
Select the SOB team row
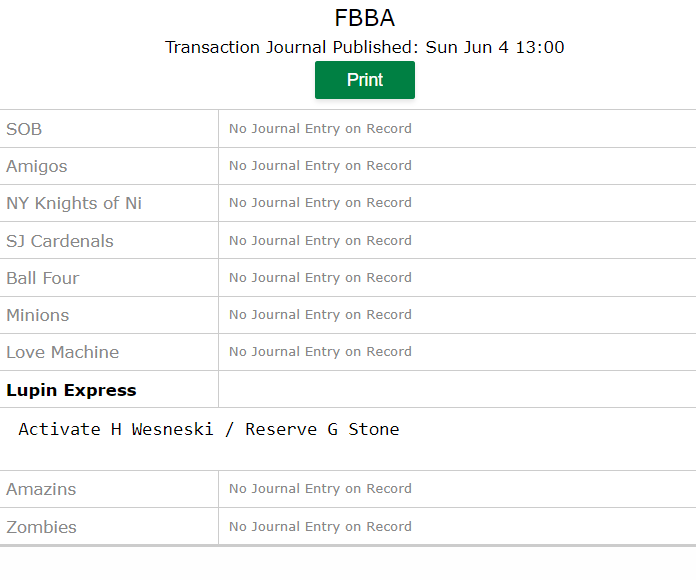coord(348,129)
